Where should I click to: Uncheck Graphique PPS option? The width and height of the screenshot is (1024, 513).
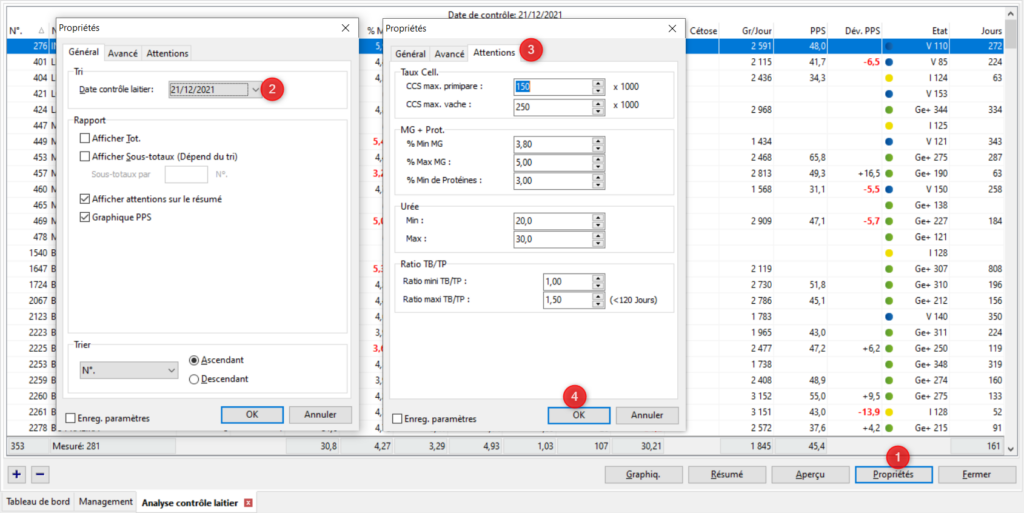[x=85, y=217]
